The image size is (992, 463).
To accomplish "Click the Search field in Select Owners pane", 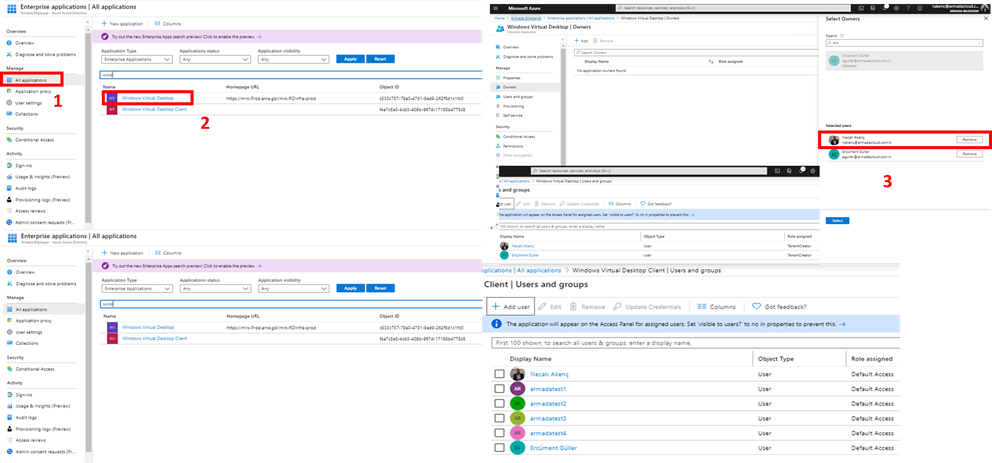I will [903, 43].
